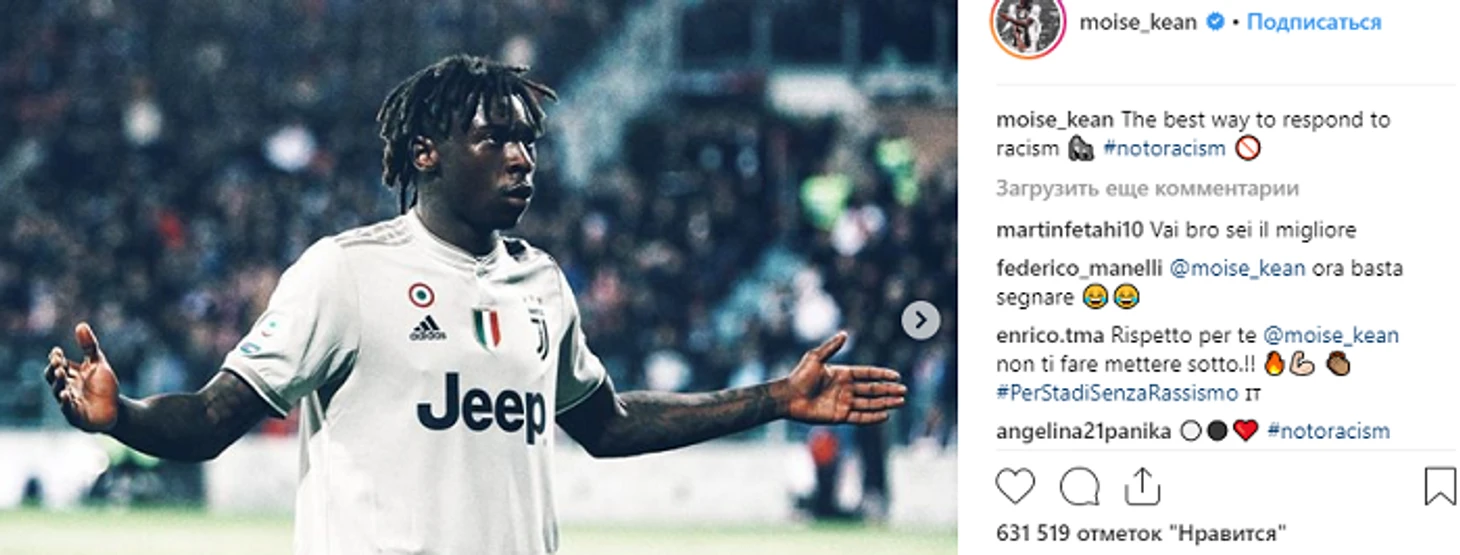This screenshot has width=1460, height=555.
Task: Visit the angelina21panika profile
Action: pyautogui.click(x=1083, y=432)
